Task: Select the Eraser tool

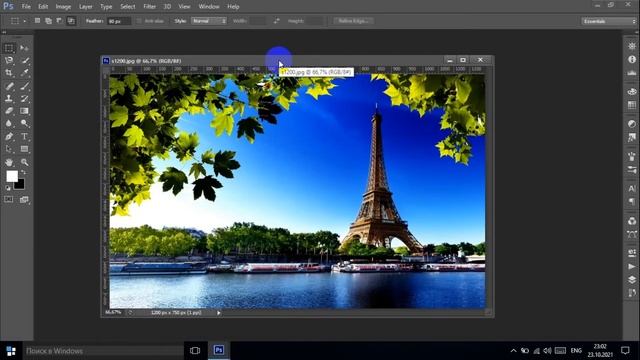Action: pyautogui.click(x=9, y=111)
